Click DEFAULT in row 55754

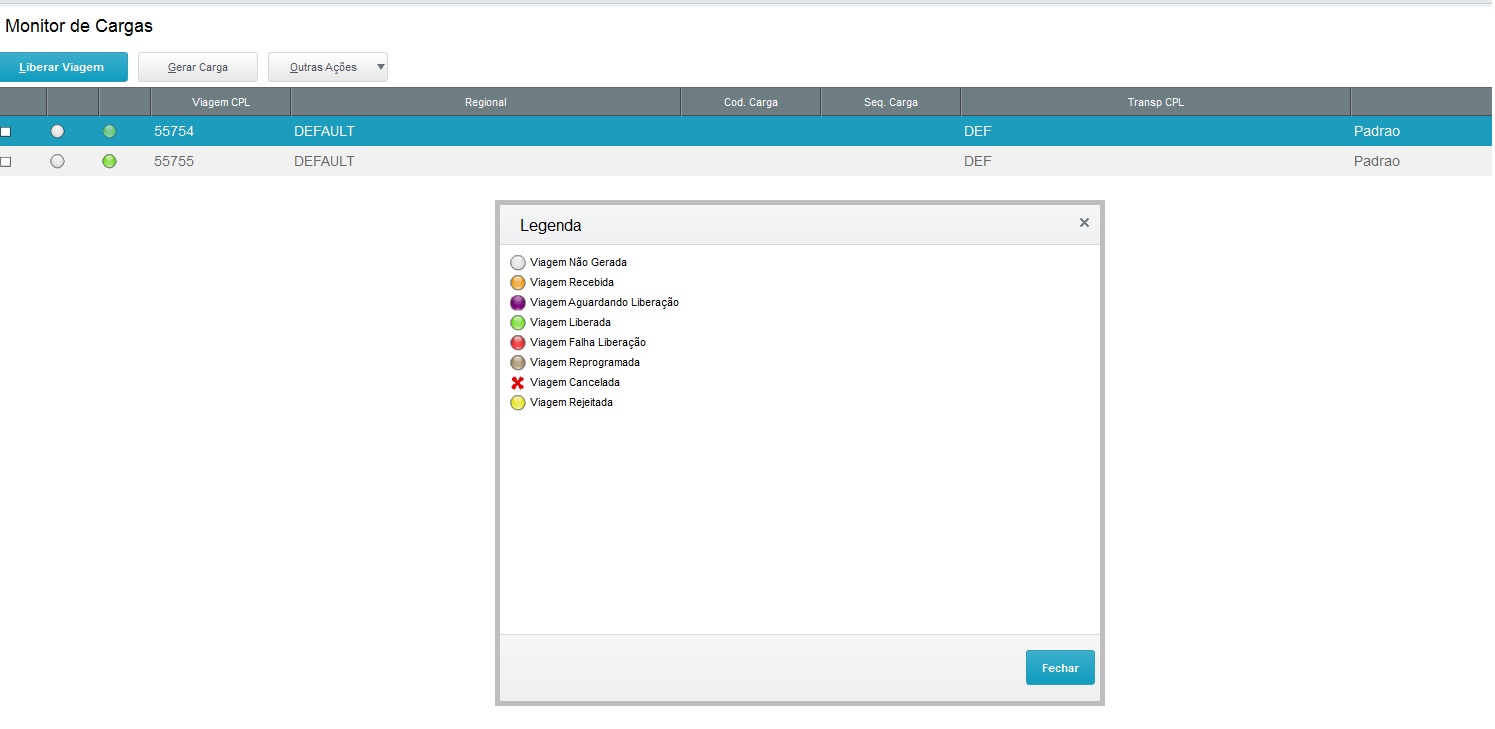[x=324, y=131]
